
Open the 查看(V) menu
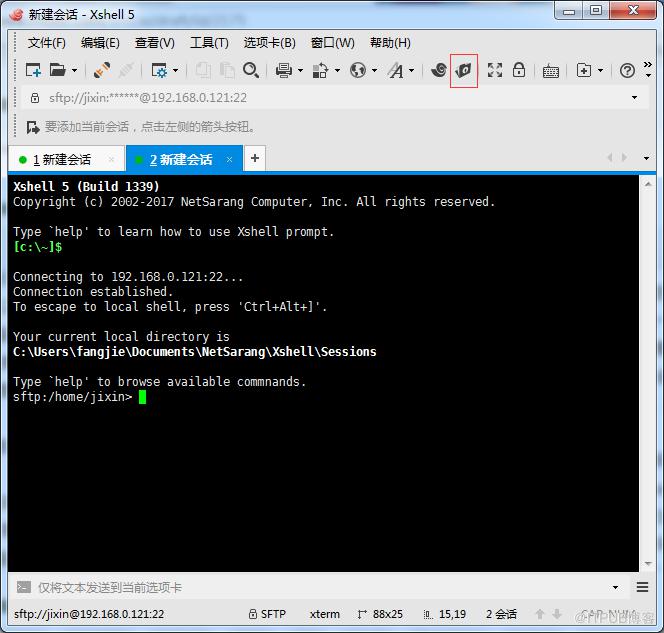pos(155,43)
